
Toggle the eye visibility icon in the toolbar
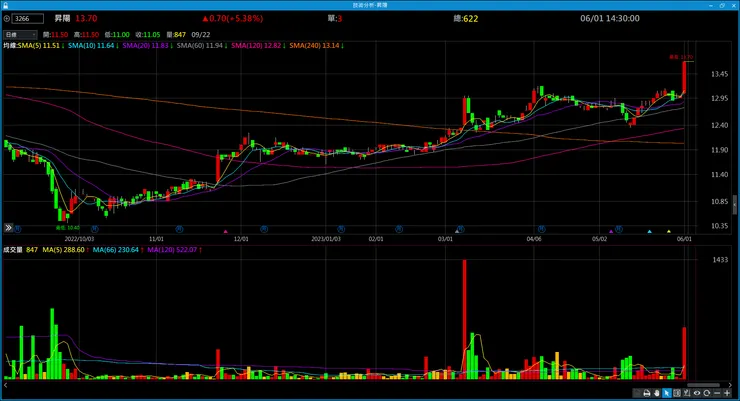click(697, 393)
